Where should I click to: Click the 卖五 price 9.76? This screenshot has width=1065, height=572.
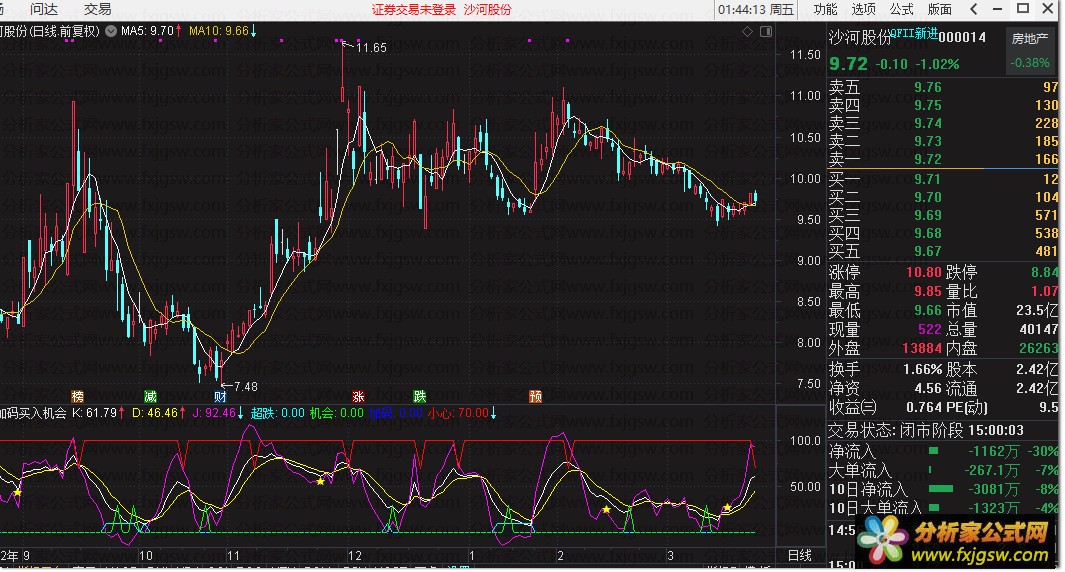(x=928, y=88)
